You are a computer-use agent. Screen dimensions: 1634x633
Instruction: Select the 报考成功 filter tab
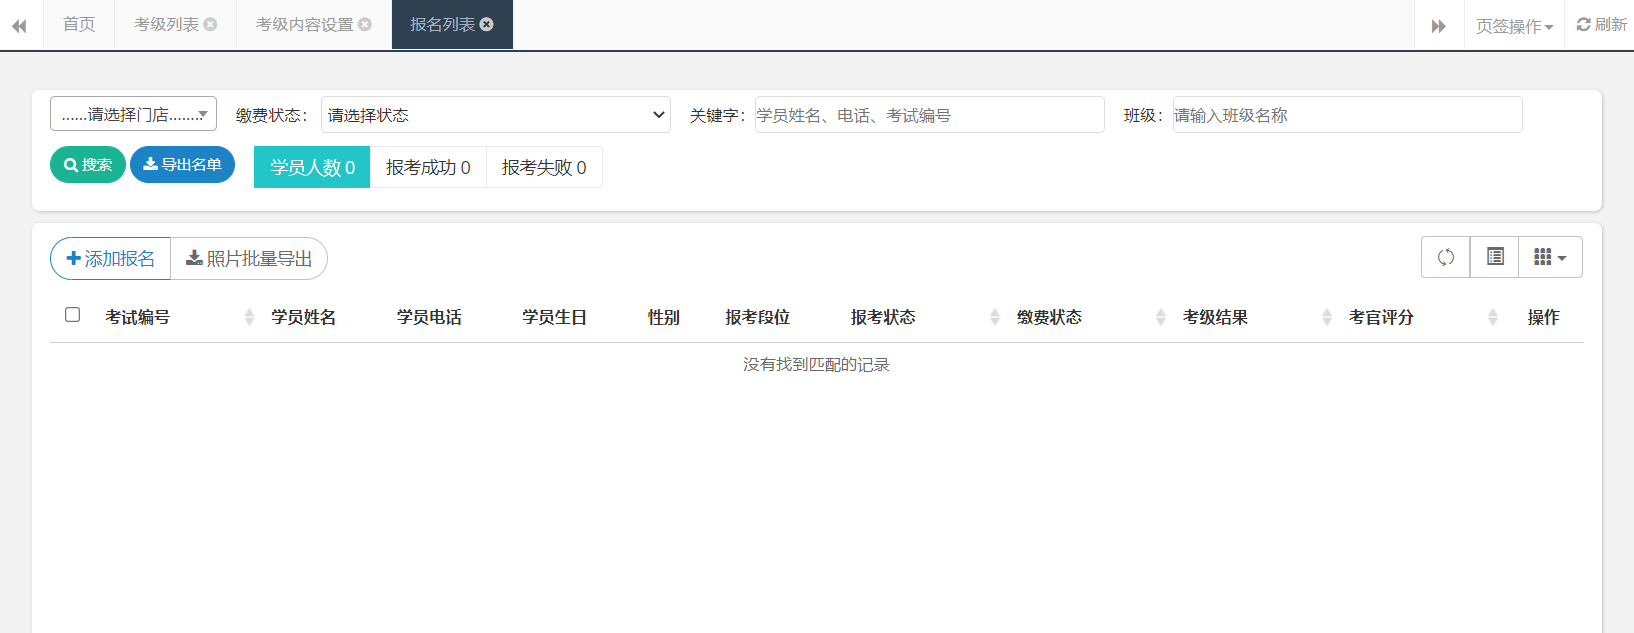428,167
